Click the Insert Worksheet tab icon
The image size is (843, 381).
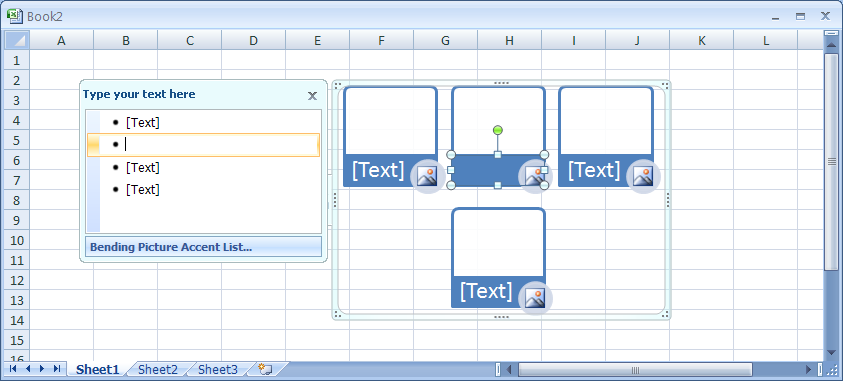(266, 369)
